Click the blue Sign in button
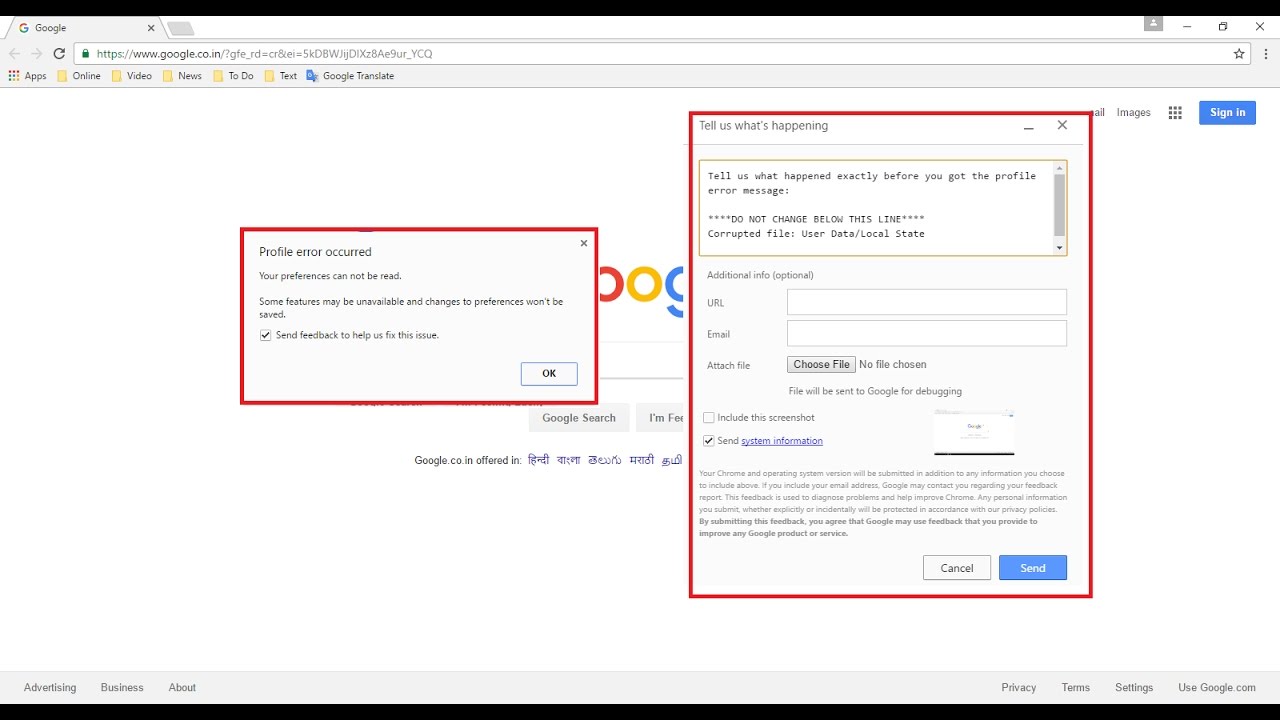Image resolution: width=1280 pixels, height=720 pixels. click(x=1227, y=112)
